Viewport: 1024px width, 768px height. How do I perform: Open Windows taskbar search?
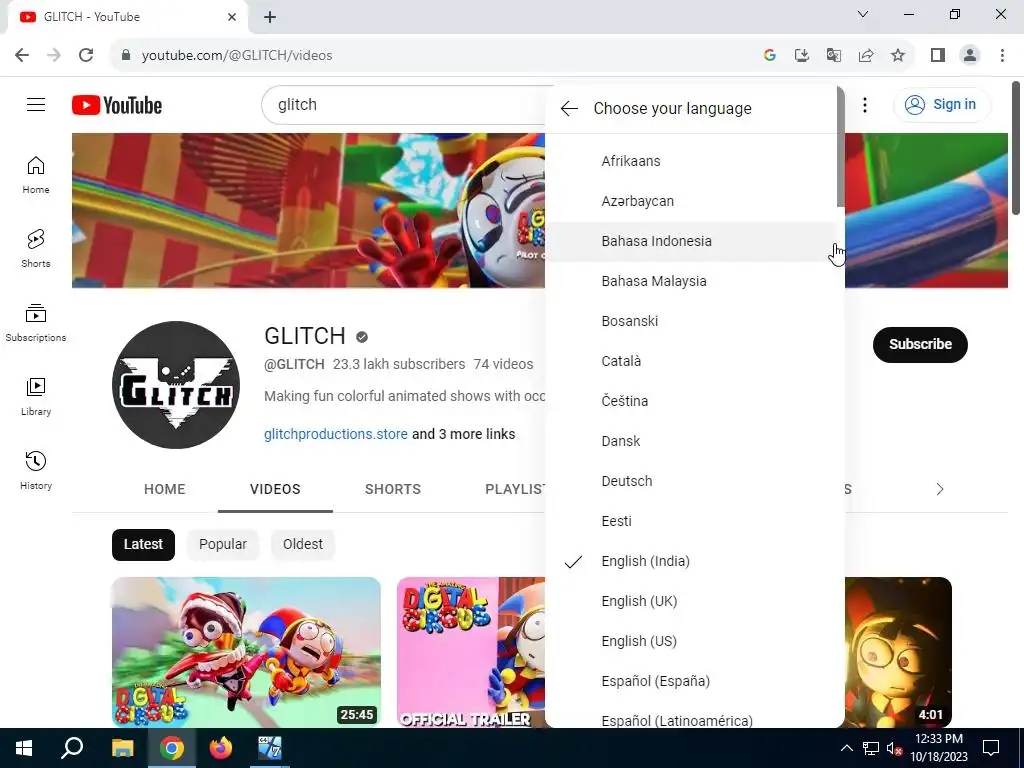[72, 748]
